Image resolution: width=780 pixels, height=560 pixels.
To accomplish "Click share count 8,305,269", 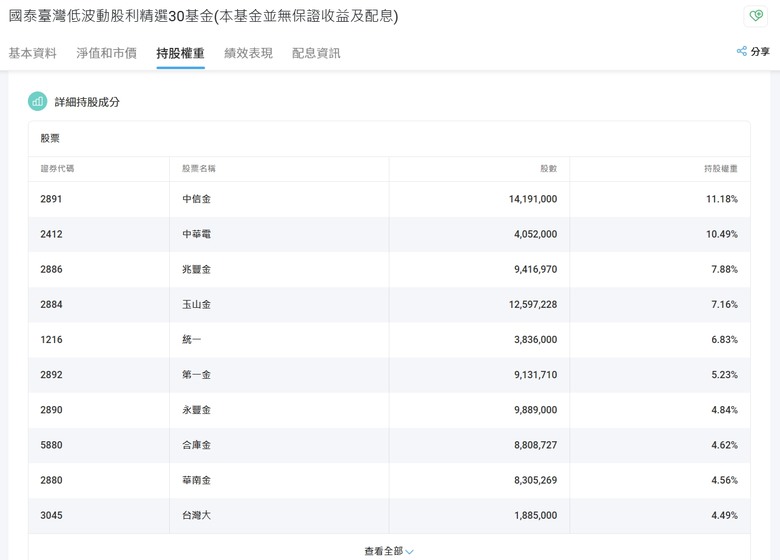I will click(x=536, y=480).
